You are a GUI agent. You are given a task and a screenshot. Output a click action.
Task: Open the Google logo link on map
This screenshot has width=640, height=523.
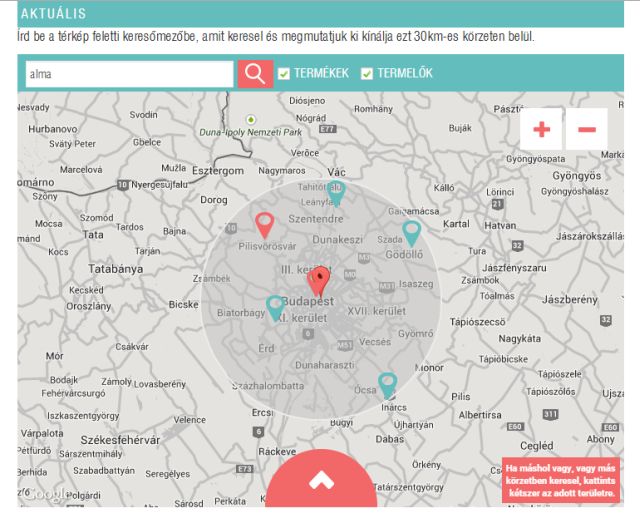coord(46,494)
